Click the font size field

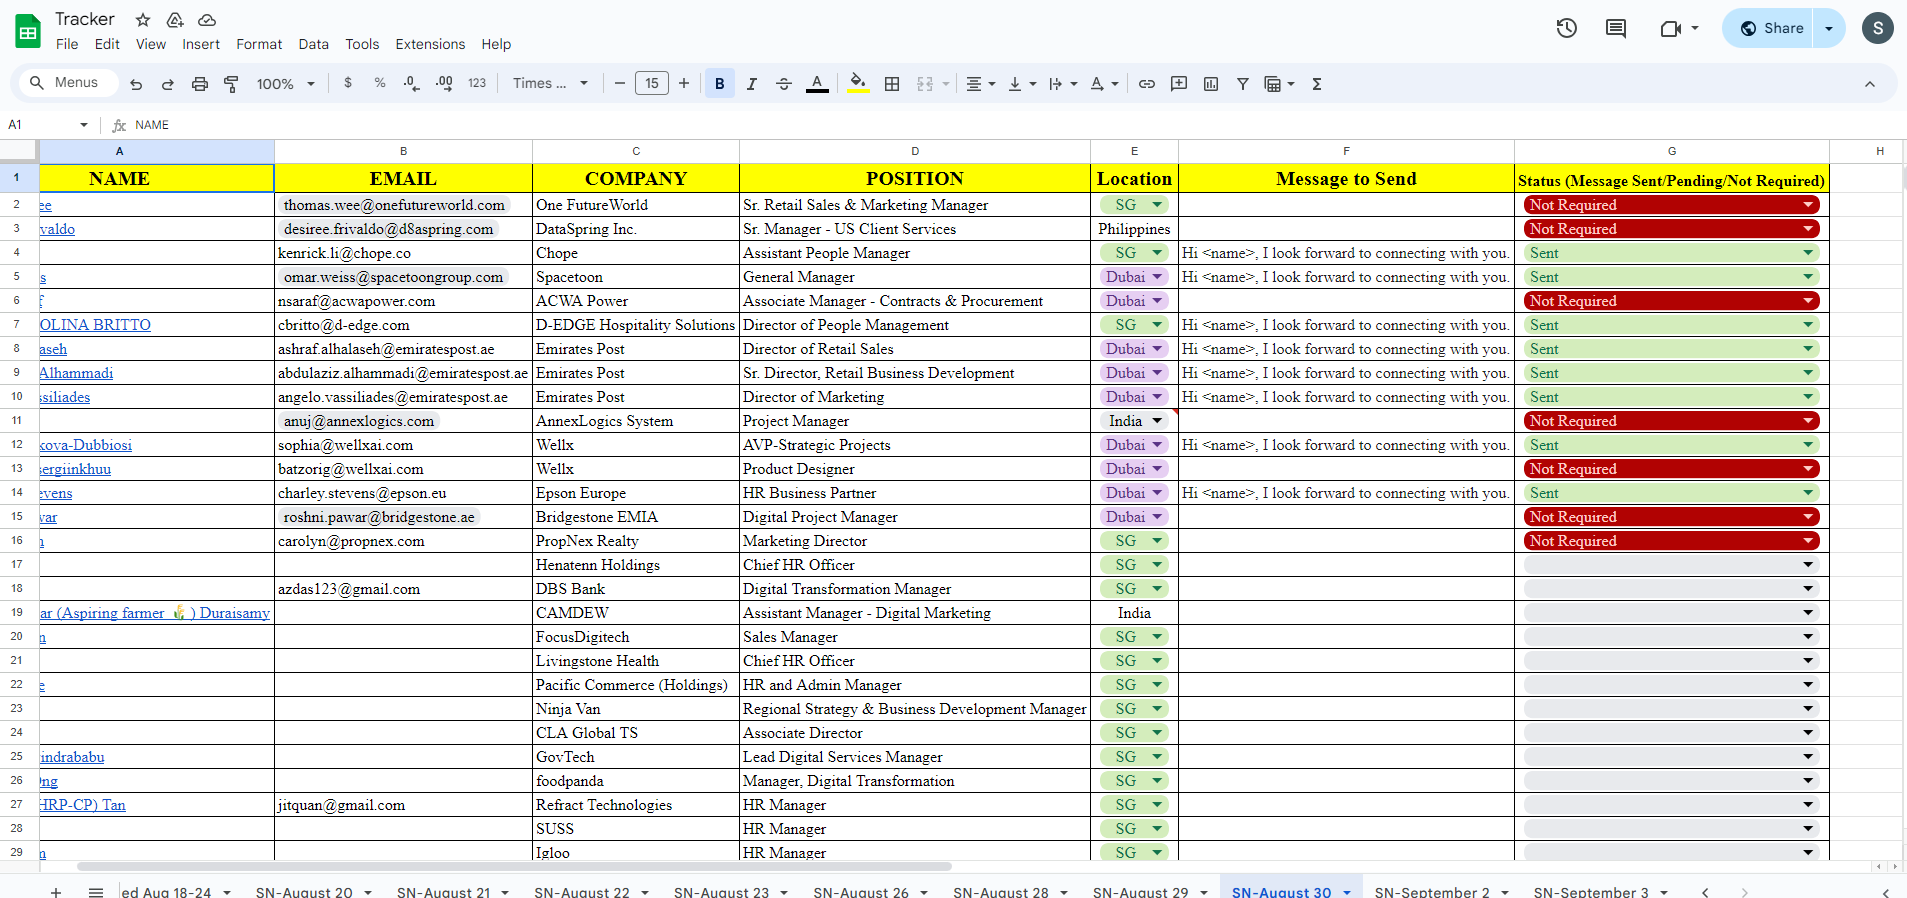coord(652,83)
